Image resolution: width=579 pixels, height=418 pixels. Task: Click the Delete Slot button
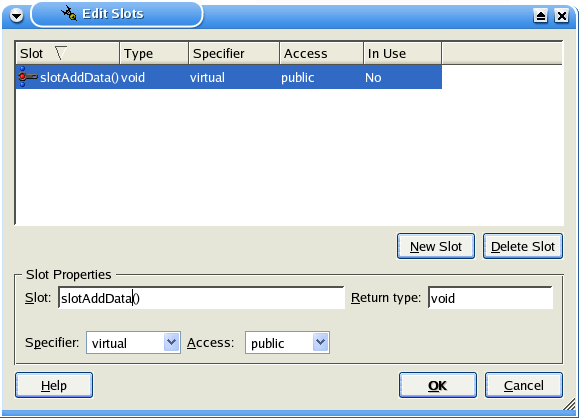pyautogui.click(x=523, y=246)
